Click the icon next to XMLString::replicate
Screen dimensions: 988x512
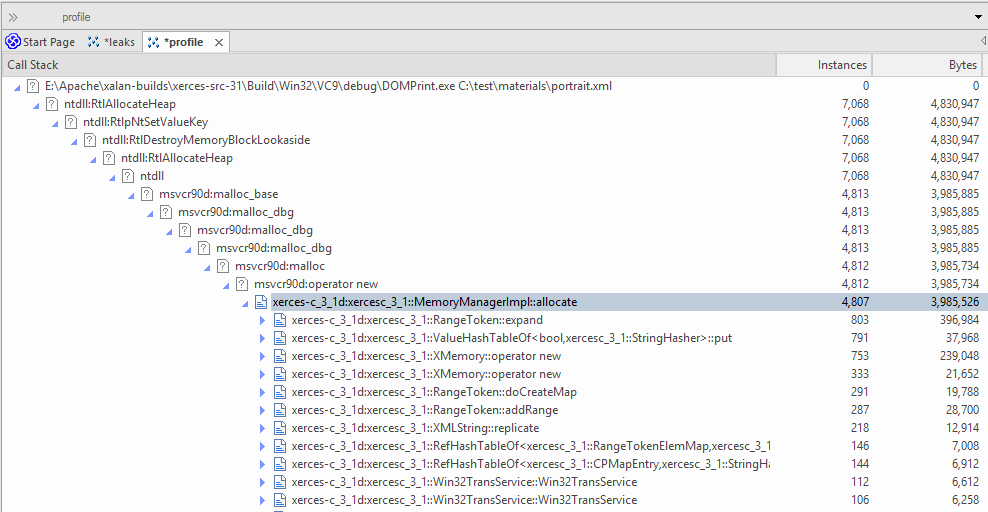point(281,428)
